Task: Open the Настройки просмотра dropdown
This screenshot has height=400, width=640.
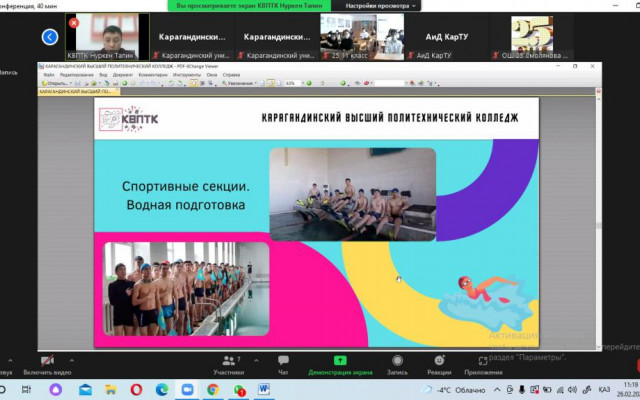Action: 380,6
